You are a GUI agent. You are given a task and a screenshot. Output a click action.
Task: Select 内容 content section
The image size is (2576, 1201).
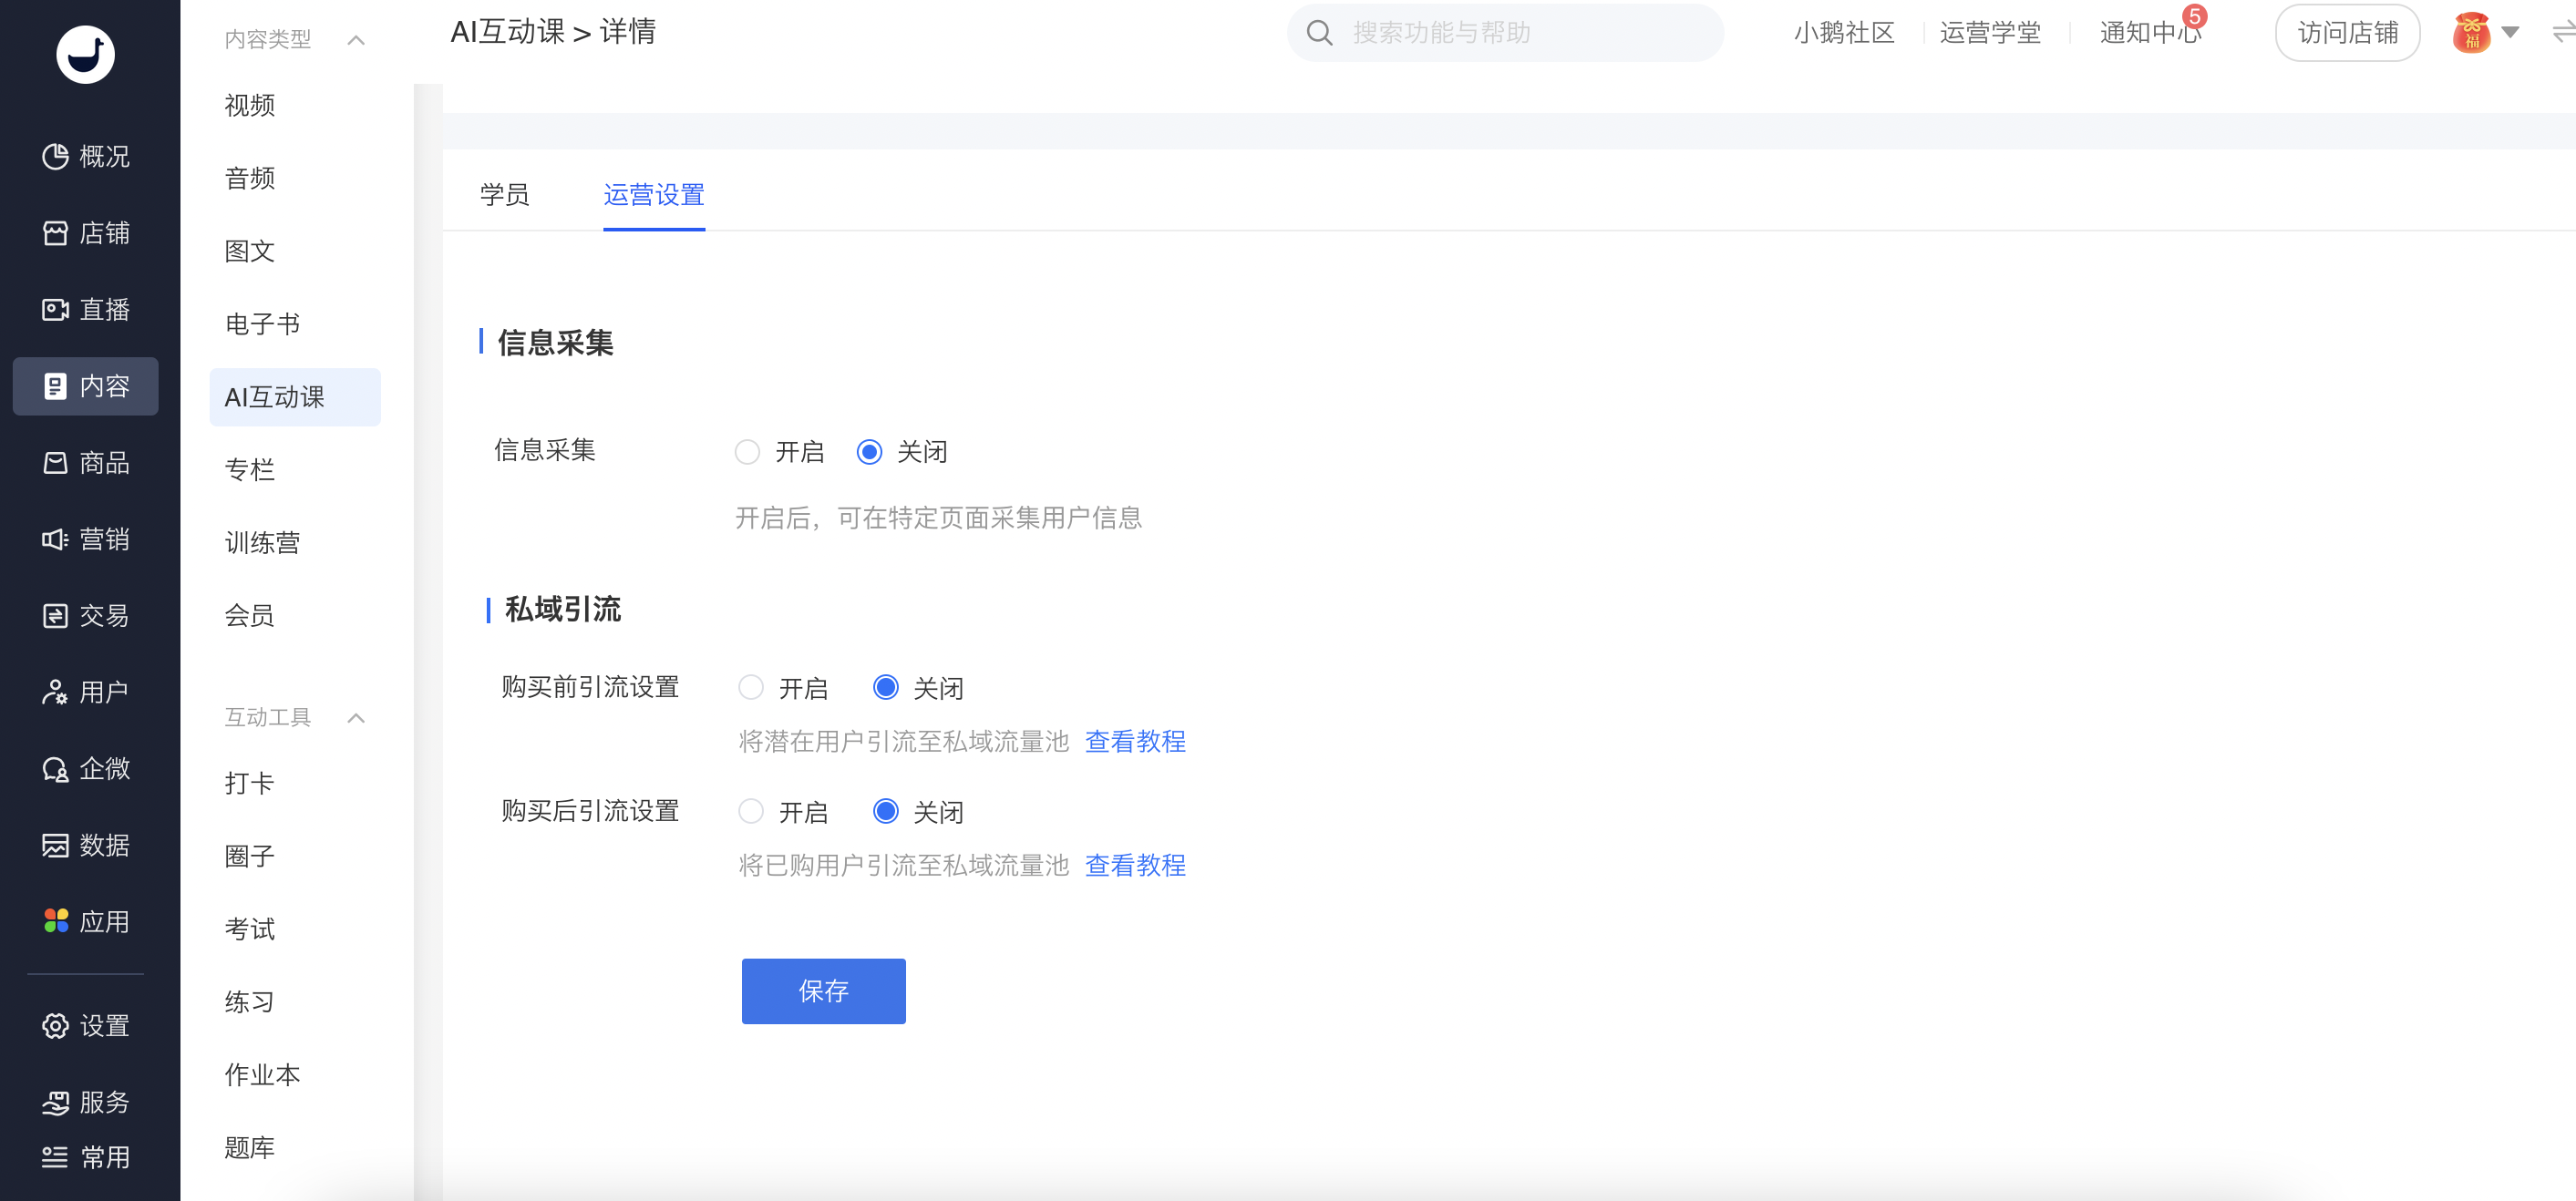click(86, 386)
